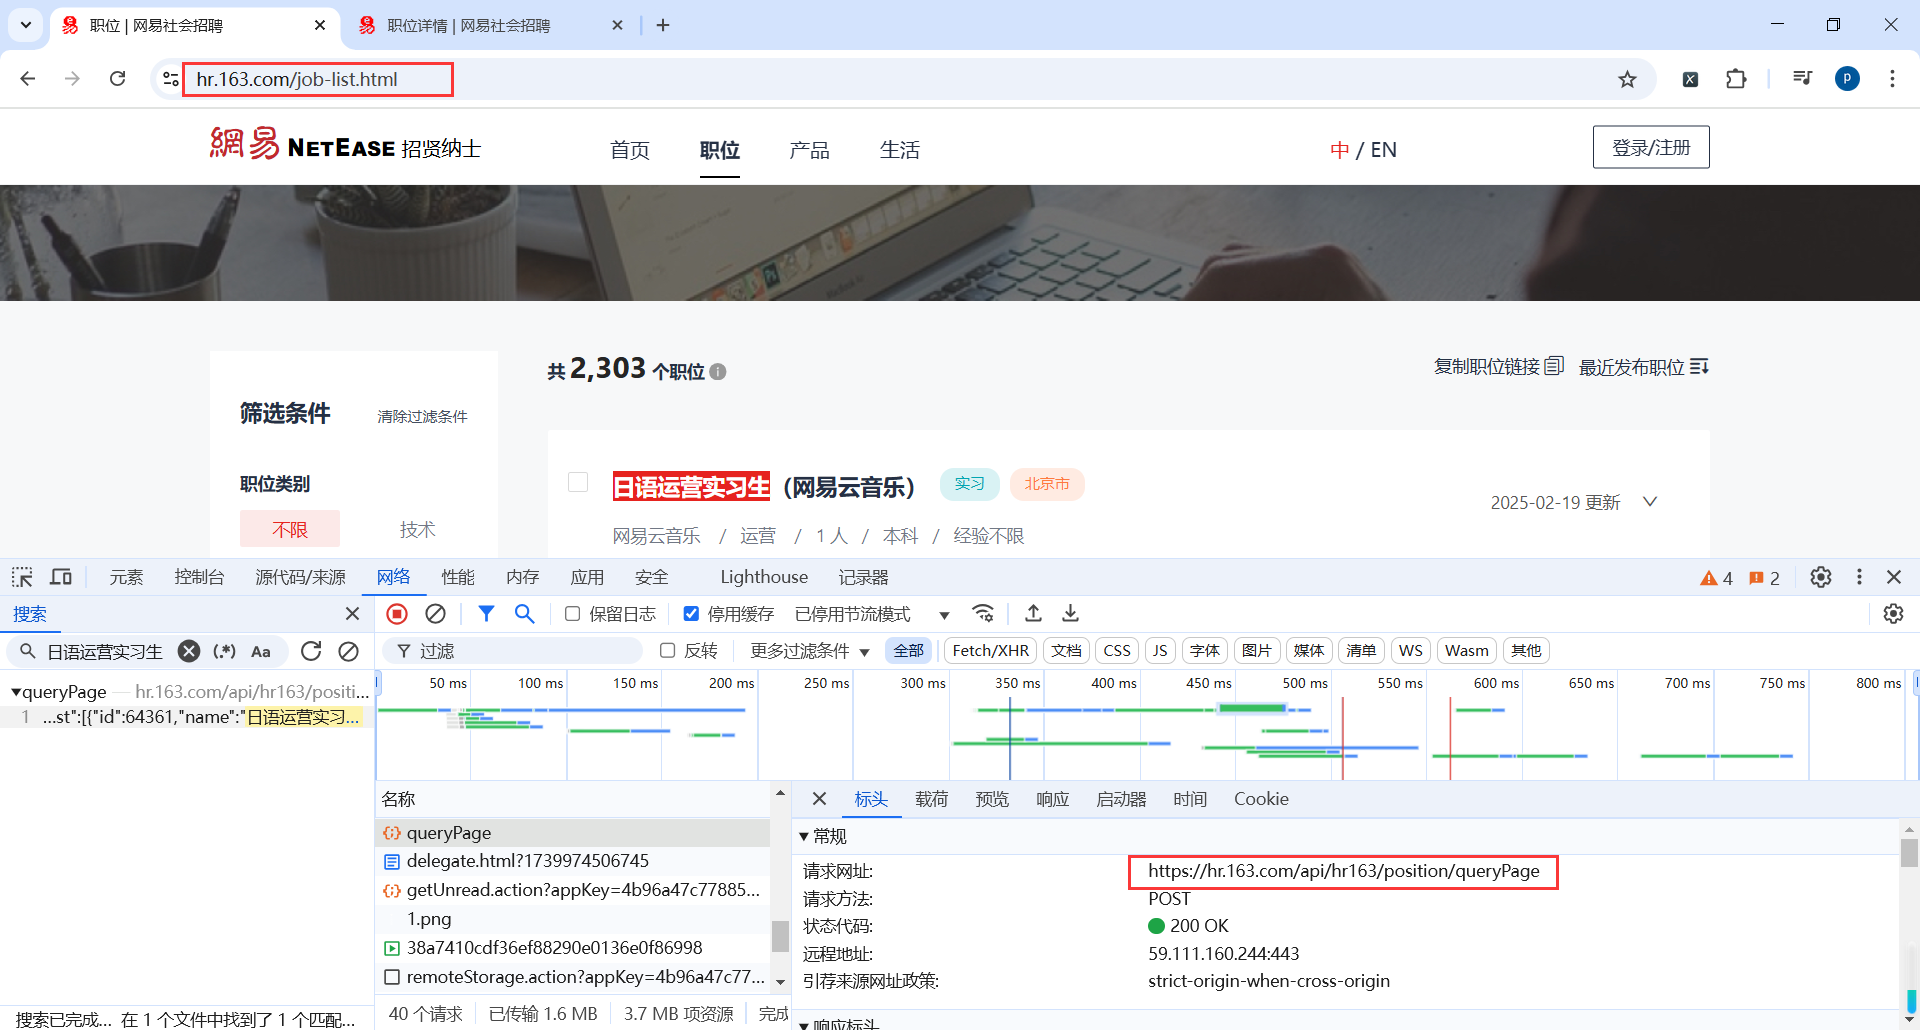This screenshot has height=1030, width=1920.
Task: Open the Lighthouse tab
Action: pos(764,577)
